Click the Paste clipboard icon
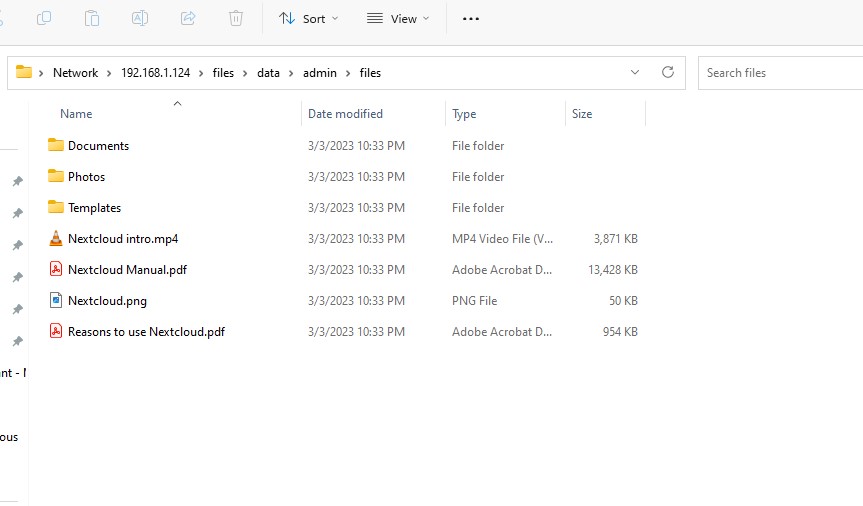863x506 pixels. 92,18
